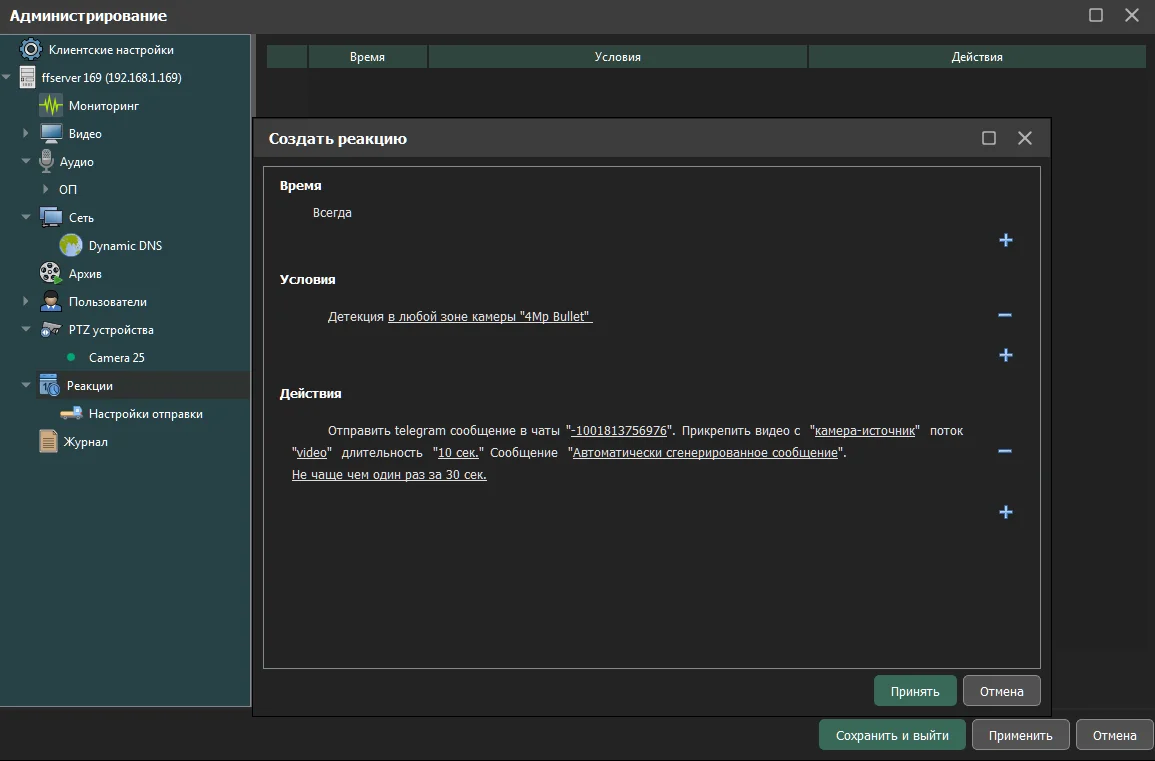
Task: Open the Архив section
Action: click(x=85, y=273)
